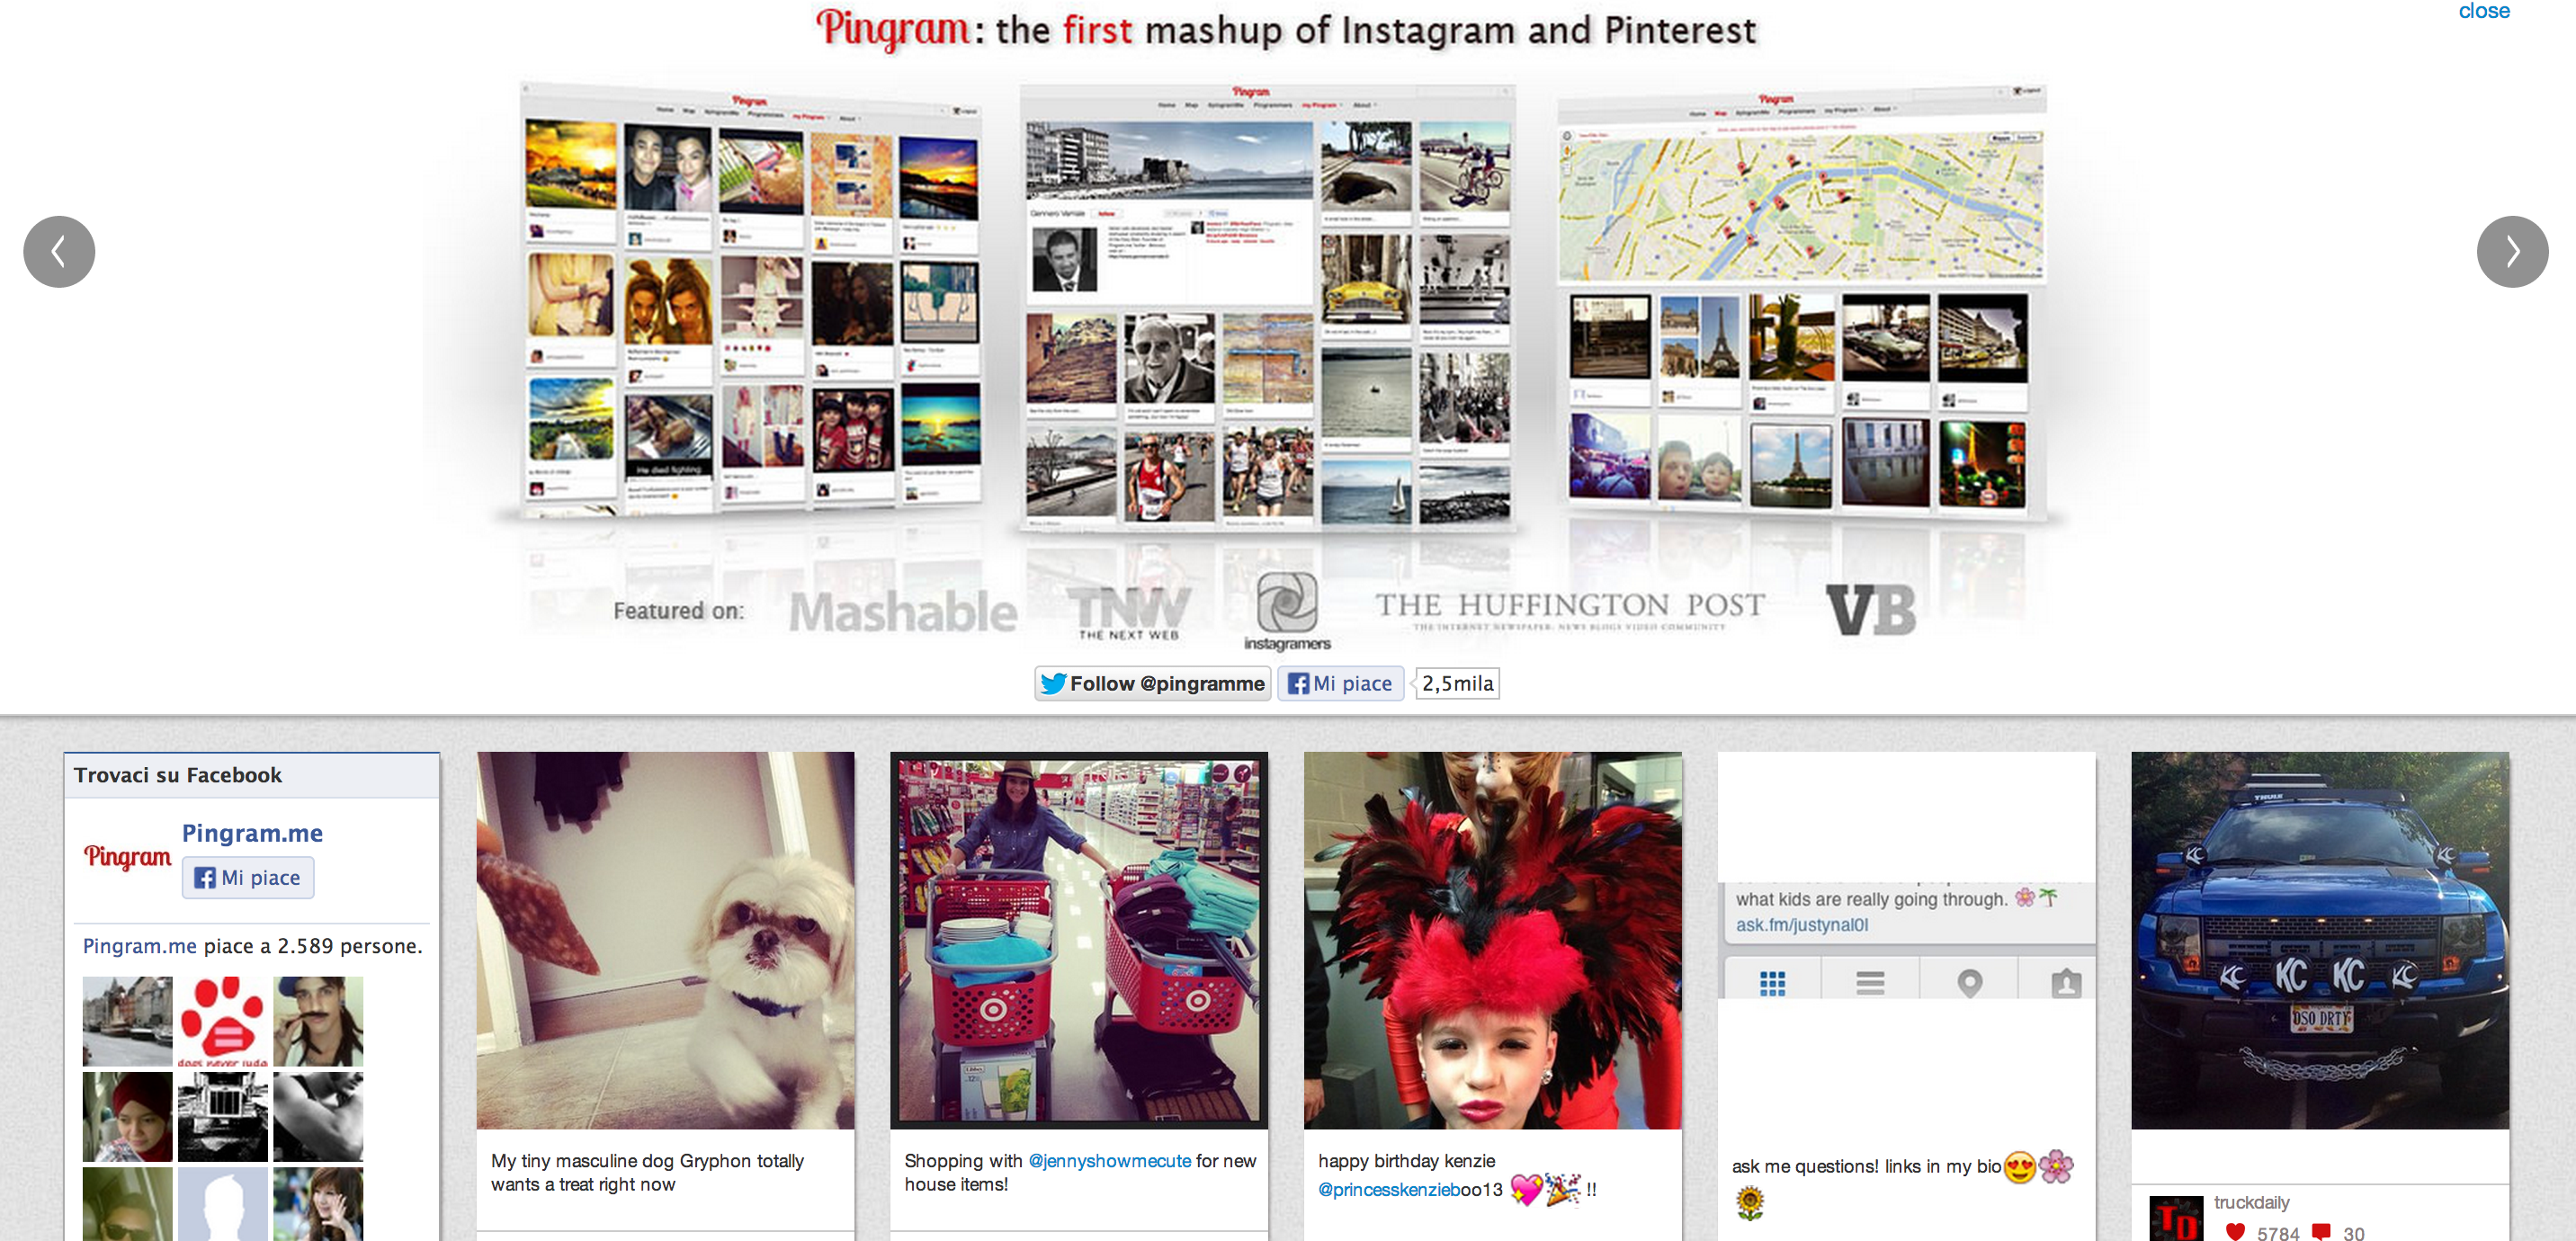Click the 2,5mila like counter

pyautogui.click(x=1457, y=683)
